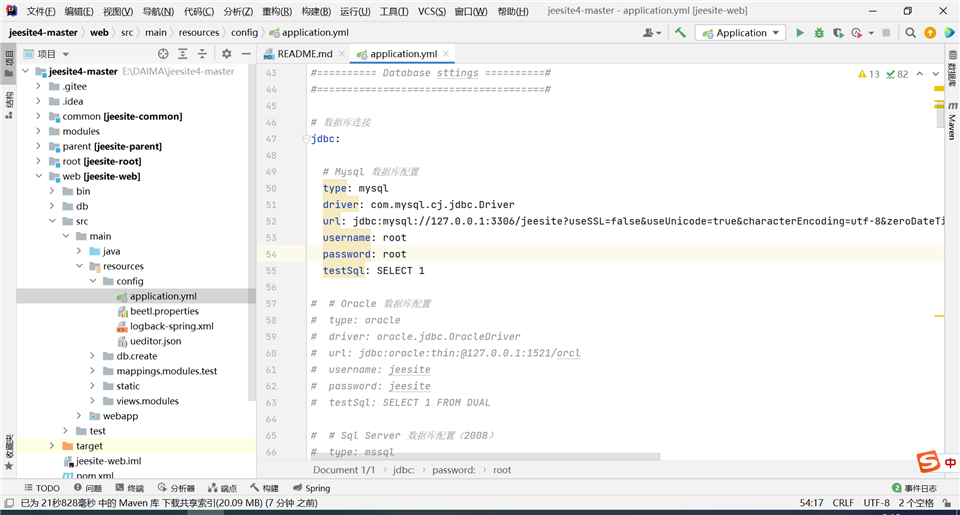
Task: Hide the project tool window
Action: [x=246, y=54]
